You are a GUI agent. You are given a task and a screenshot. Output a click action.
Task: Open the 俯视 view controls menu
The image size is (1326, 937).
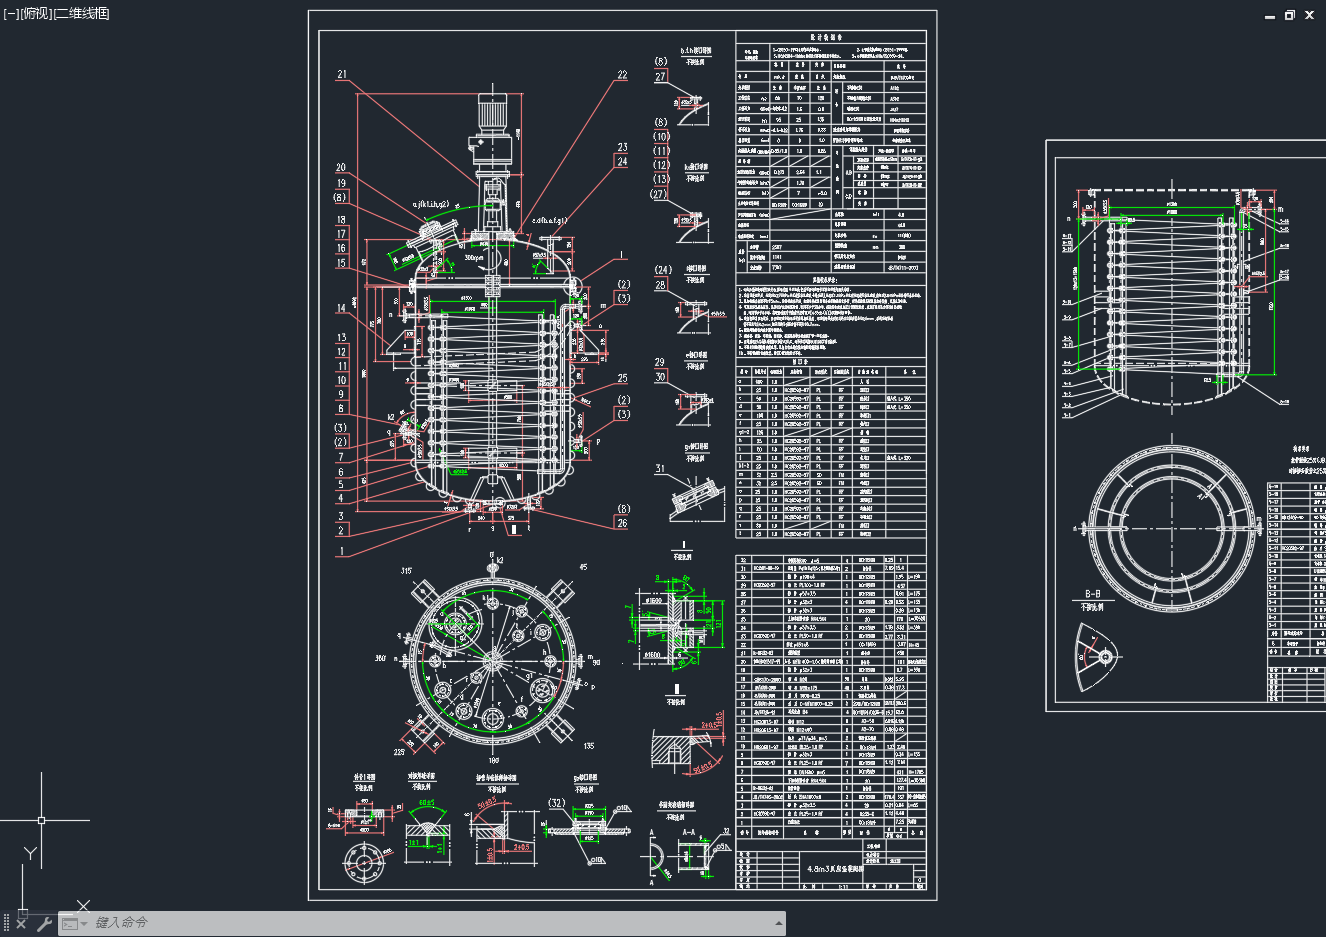[35, 13]
